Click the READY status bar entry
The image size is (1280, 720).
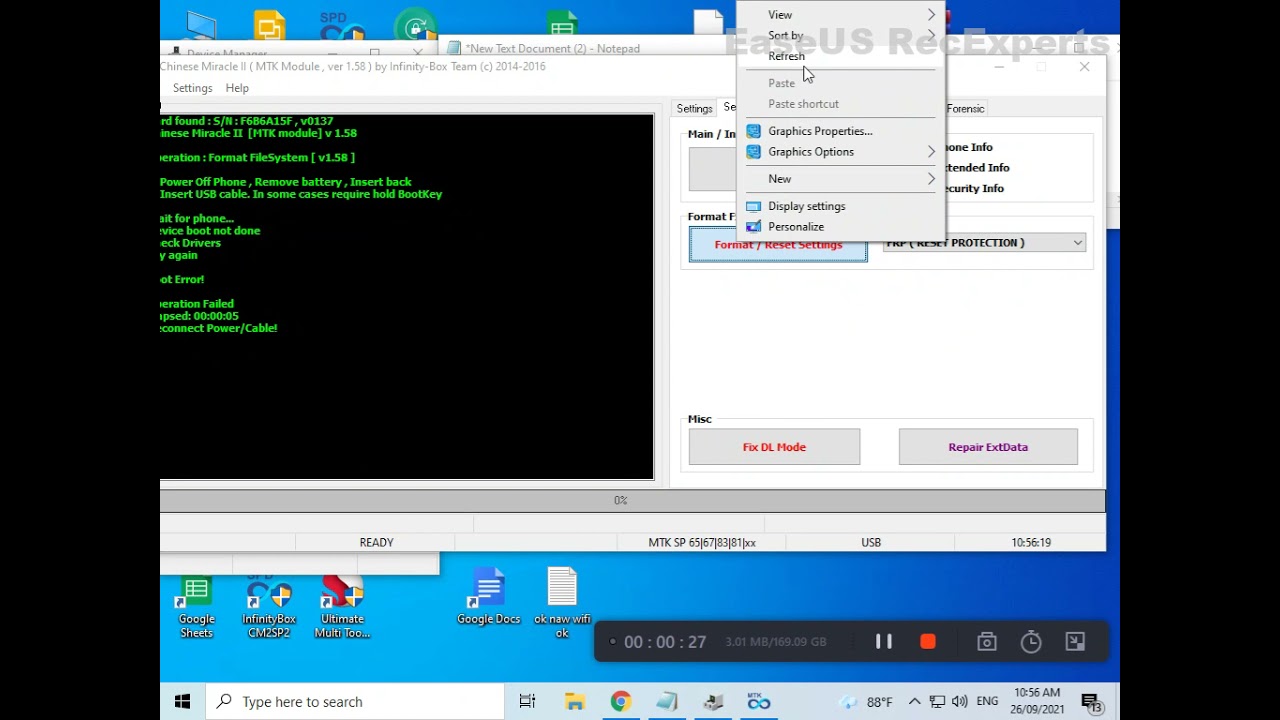pyautogui.click(x=376, y=542)
